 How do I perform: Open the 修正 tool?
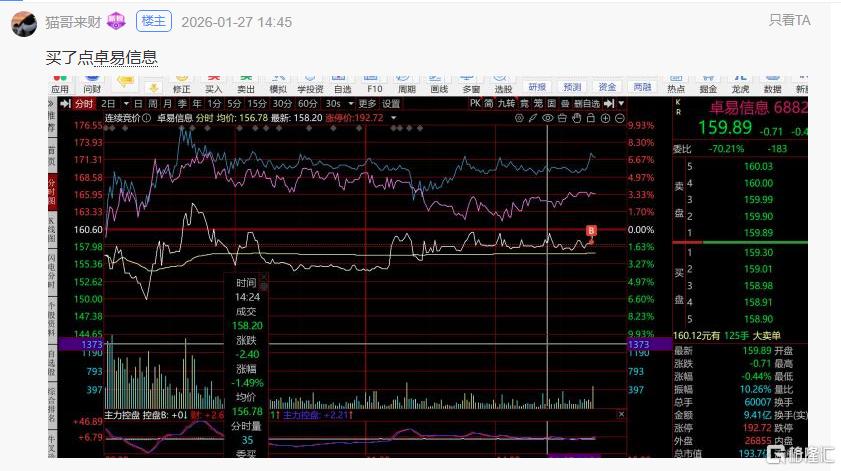coord(181,85)
